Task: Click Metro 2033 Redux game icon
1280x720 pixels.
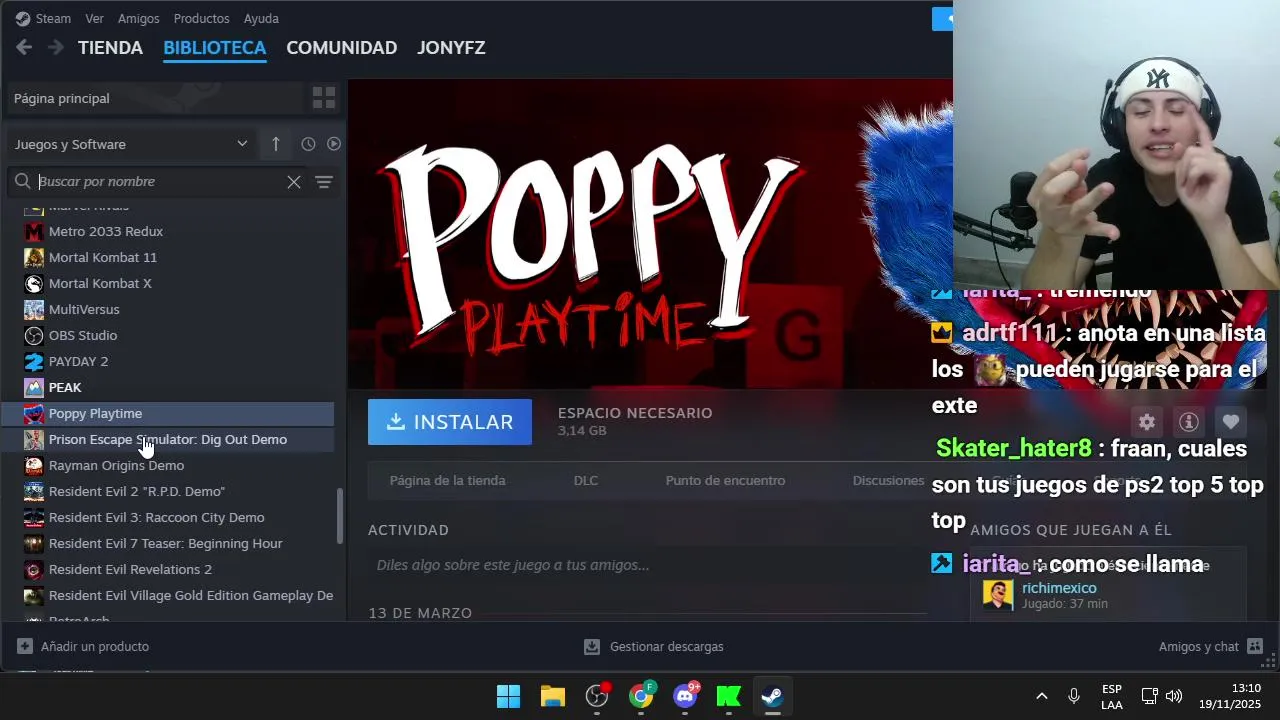Action: click(34, 231)
